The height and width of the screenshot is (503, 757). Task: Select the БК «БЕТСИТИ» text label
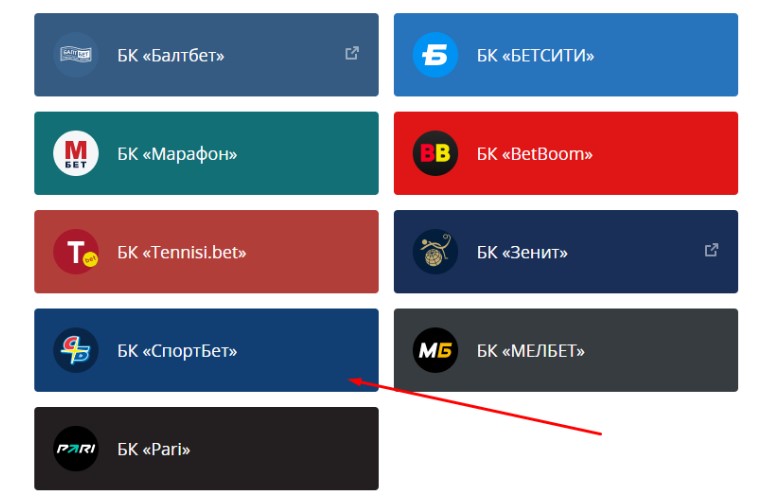[535, 56]
